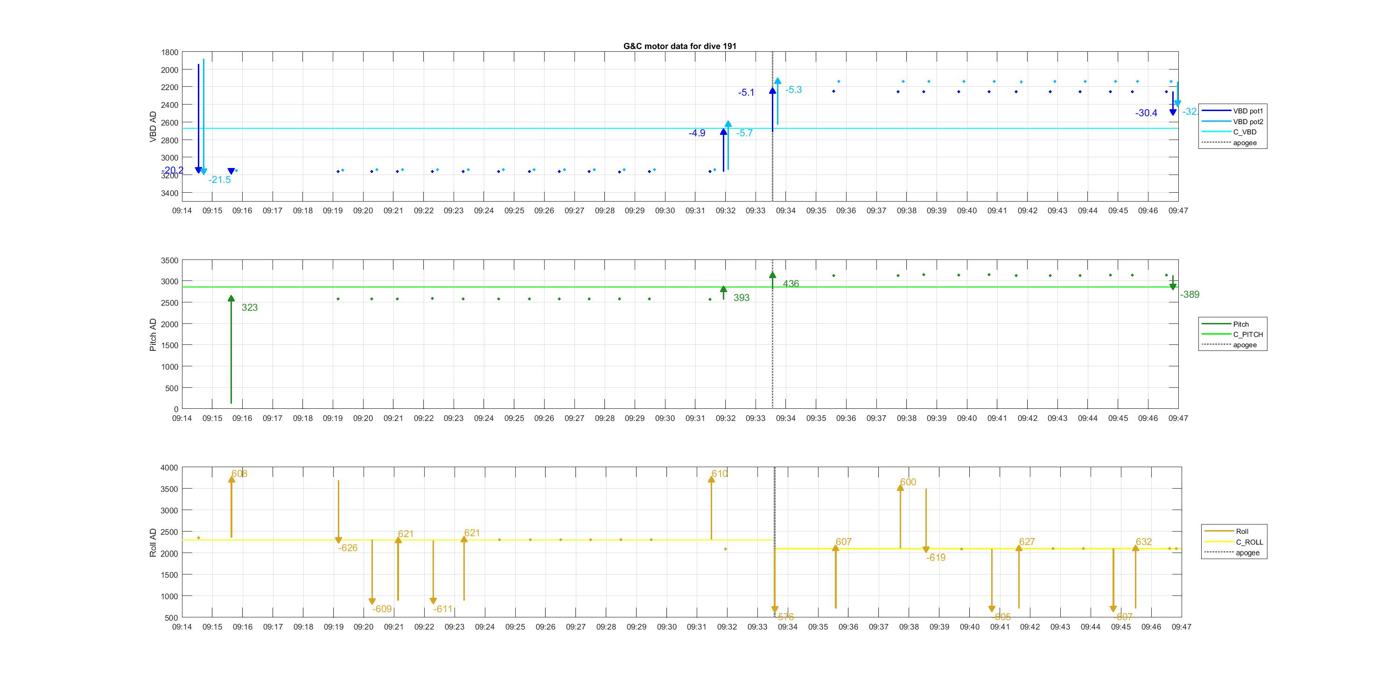1400x693 pixels.
Task: Click the 610 roll annotation
Action: [x=720, y=474]
